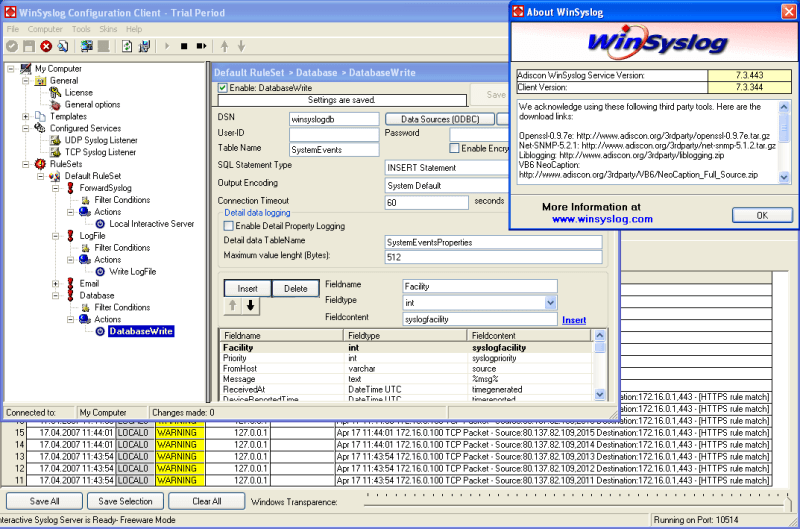The height and width of the screenshot is (529, 800).
Task: Open the Fieldtype dropdown
Action: (x=550, y=302)
